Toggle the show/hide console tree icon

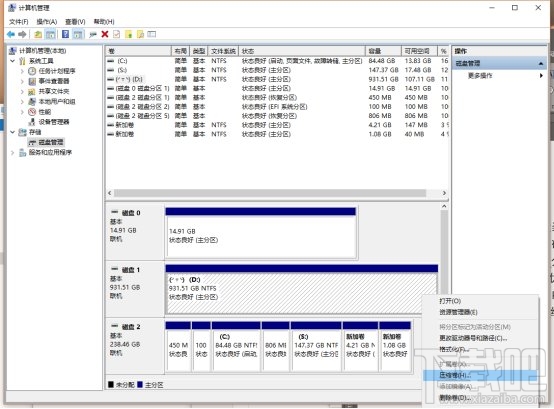[x=51, y=34]
